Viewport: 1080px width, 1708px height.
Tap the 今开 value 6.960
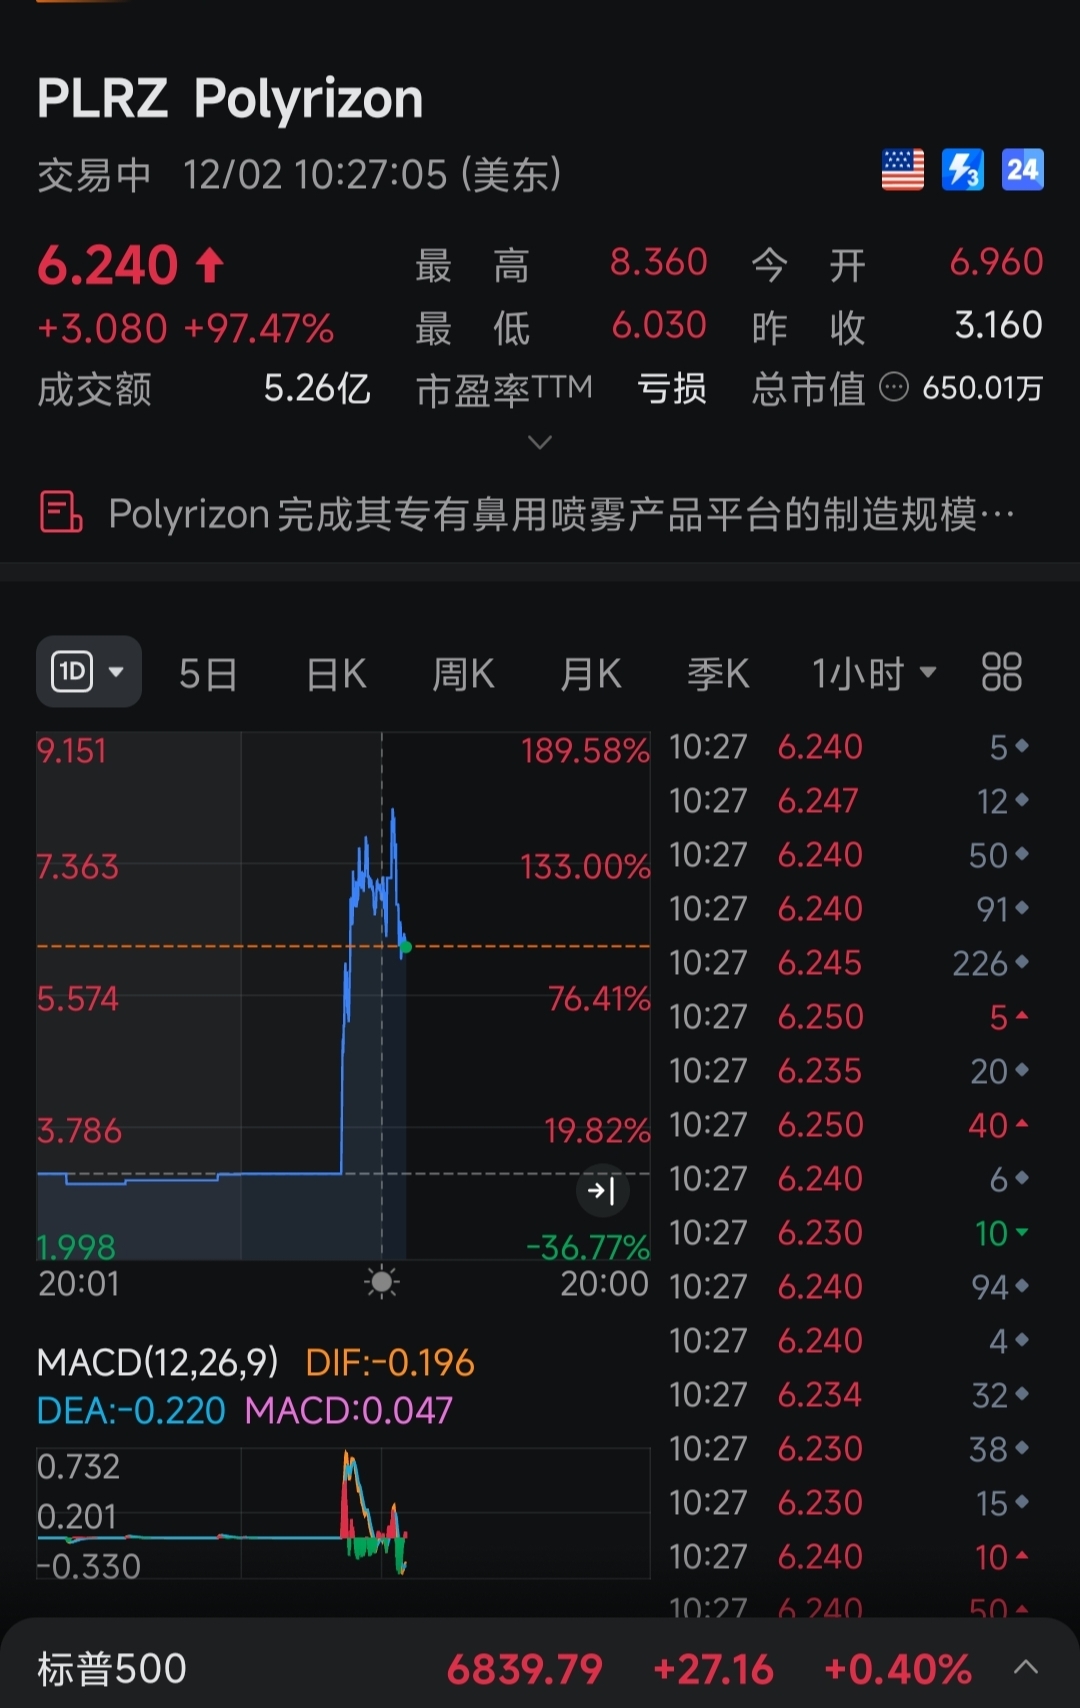[996, 263]
